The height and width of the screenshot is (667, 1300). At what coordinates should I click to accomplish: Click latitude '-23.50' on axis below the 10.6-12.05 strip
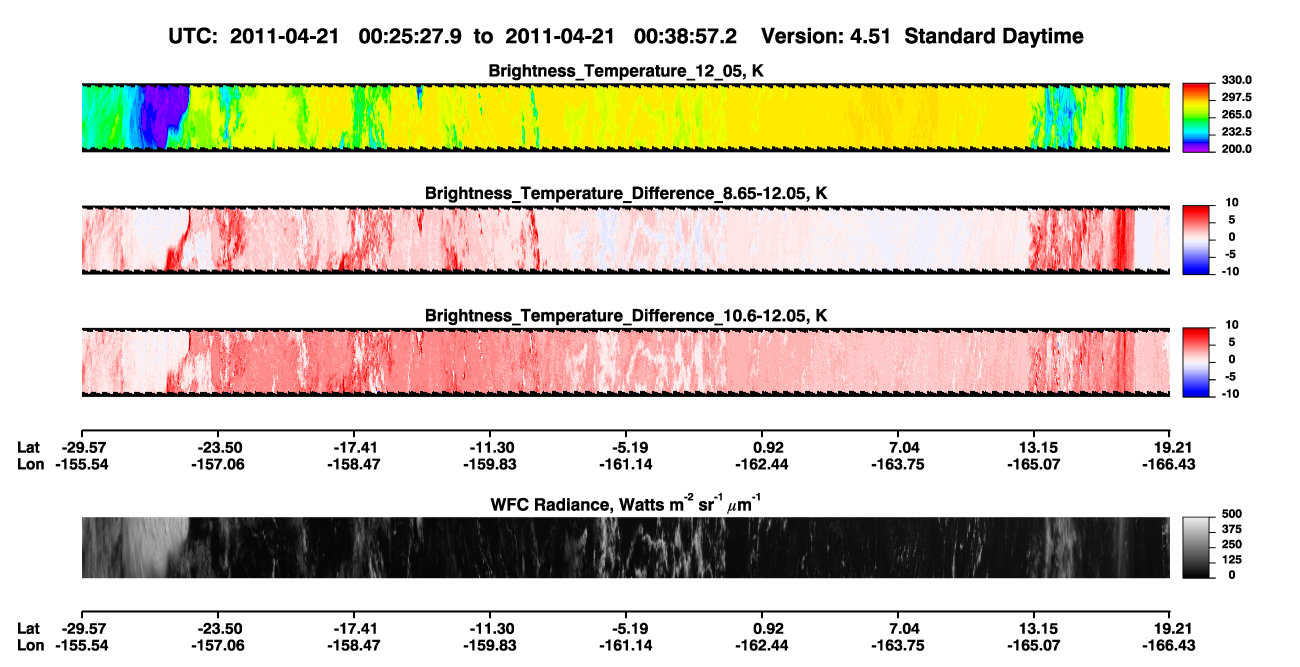pos(218,448)
